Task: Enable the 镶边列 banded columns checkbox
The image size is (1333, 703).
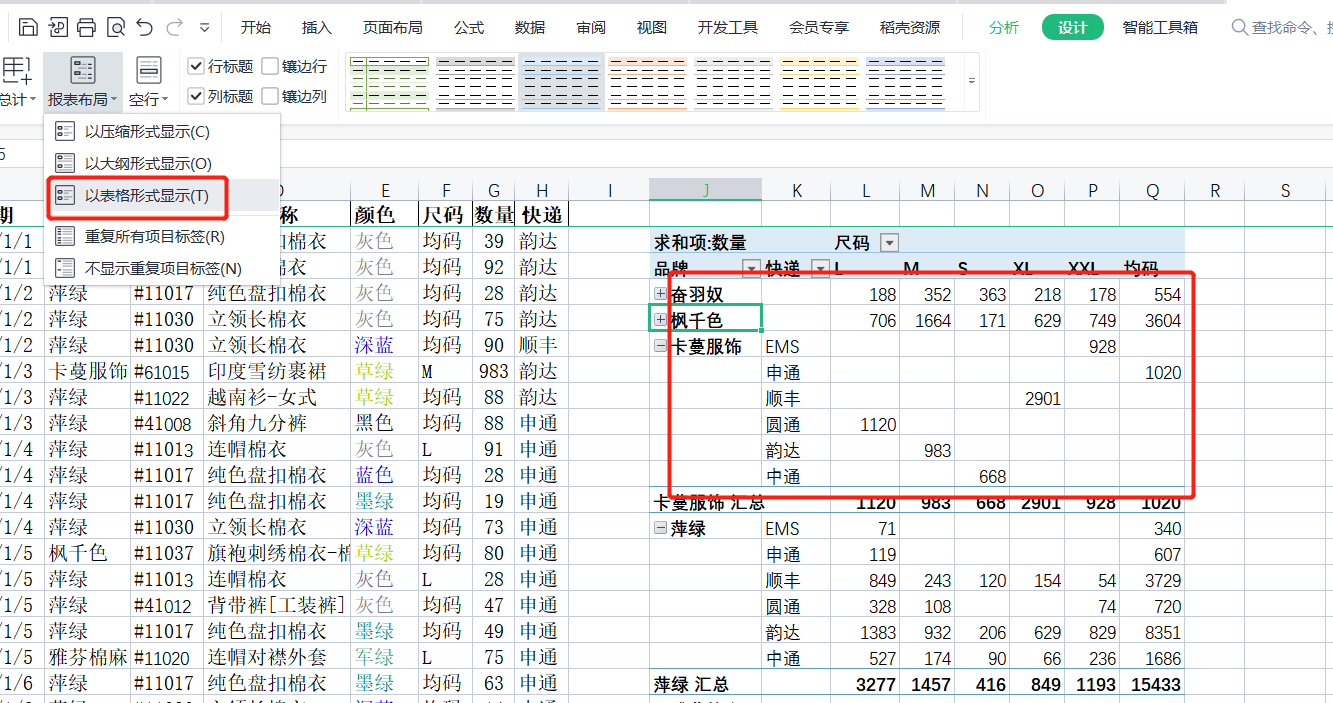Action: click(270, 97)
